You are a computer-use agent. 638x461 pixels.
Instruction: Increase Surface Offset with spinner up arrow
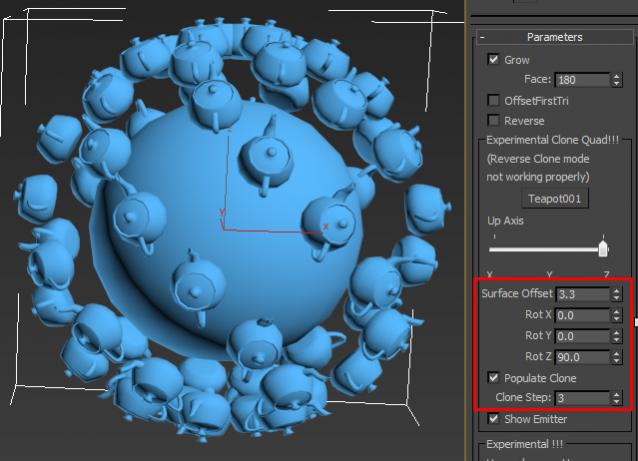[616, 291]
